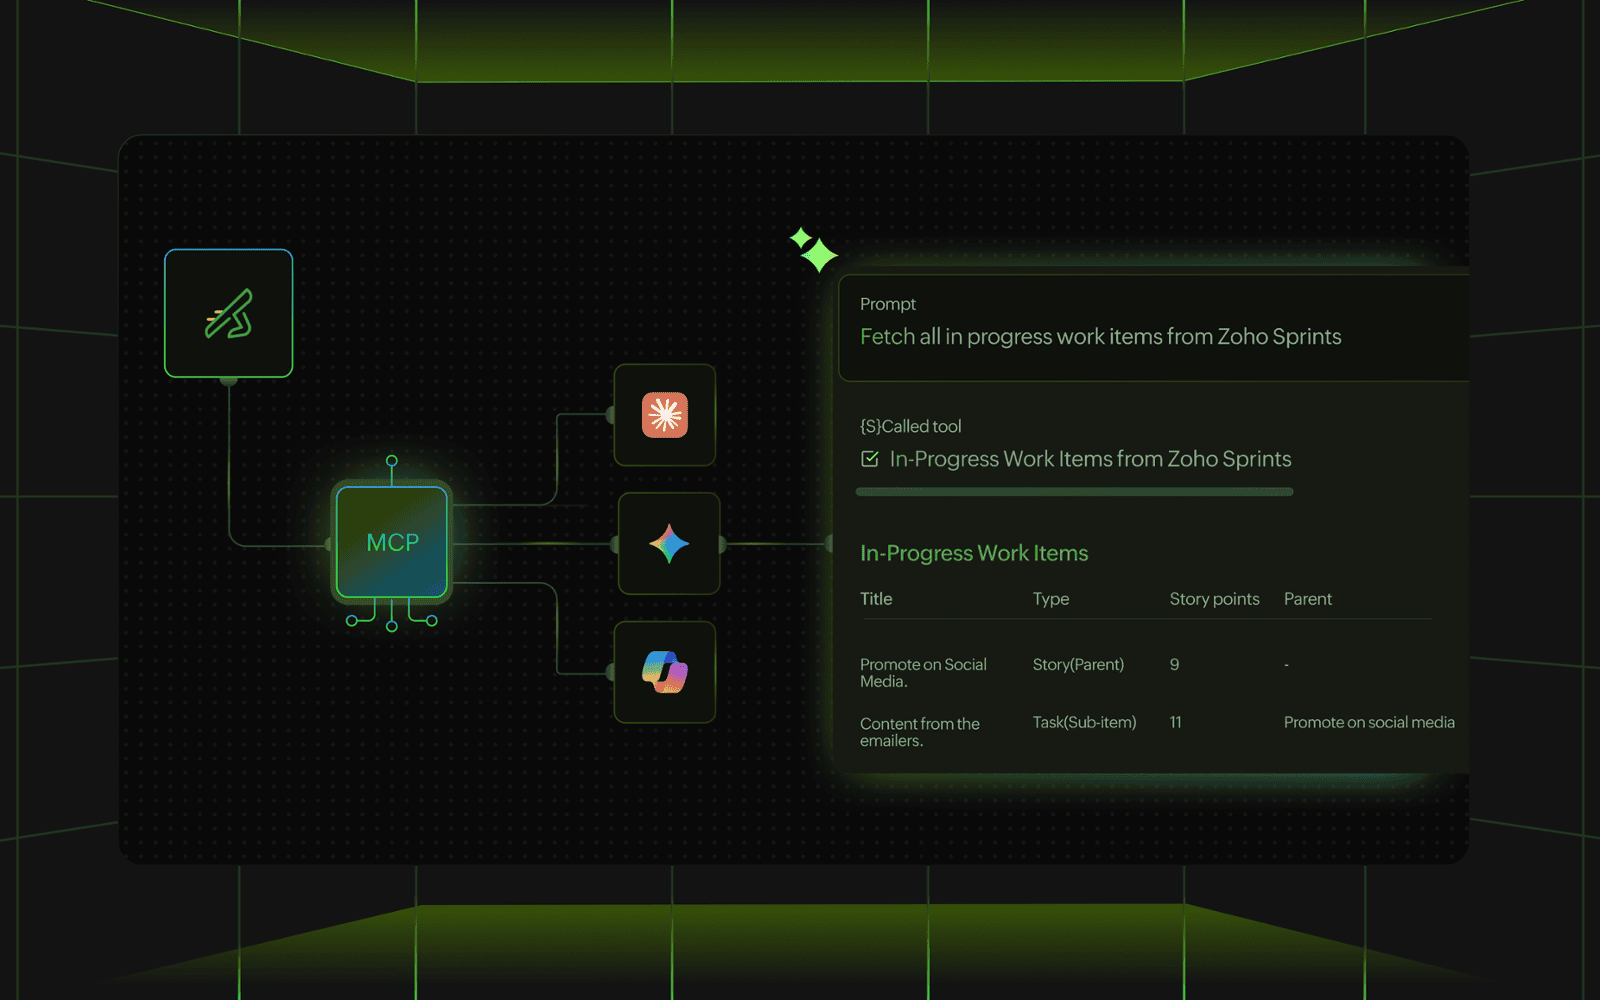The width and height of the screenshot is (1600, 1000).
Task: Select the Parent column header
Action: click(x=1307, y=599)
